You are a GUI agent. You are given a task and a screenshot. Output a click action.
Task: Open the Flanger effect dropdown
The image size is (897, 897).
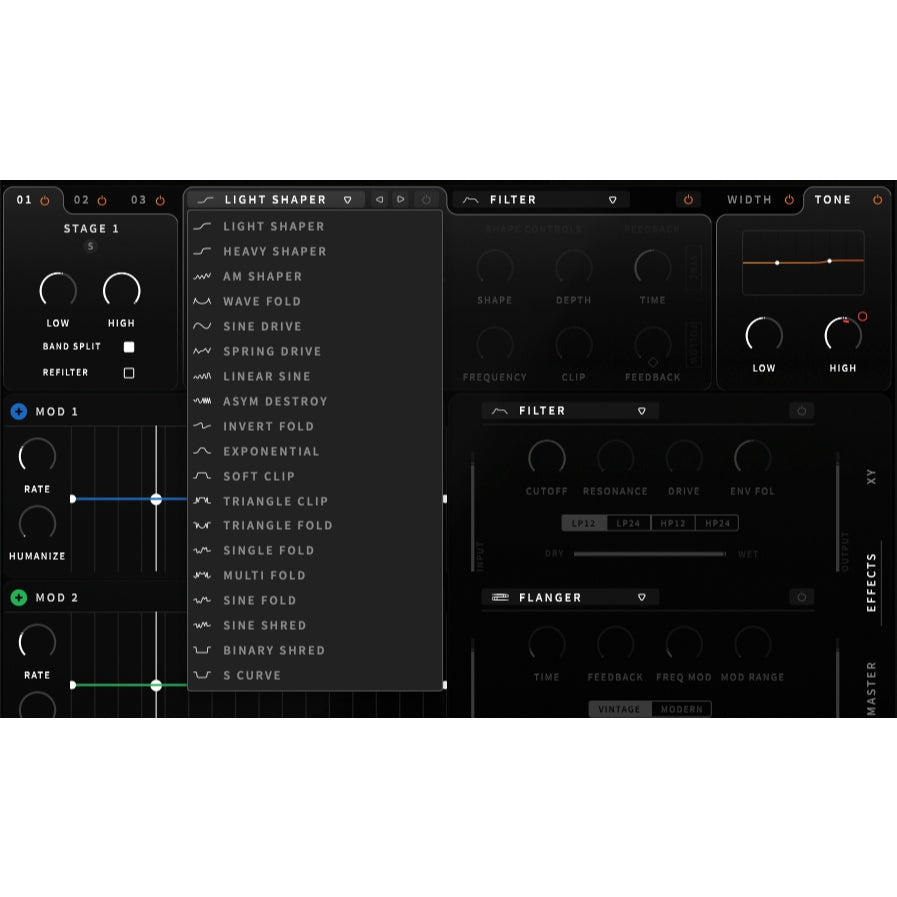642,597
